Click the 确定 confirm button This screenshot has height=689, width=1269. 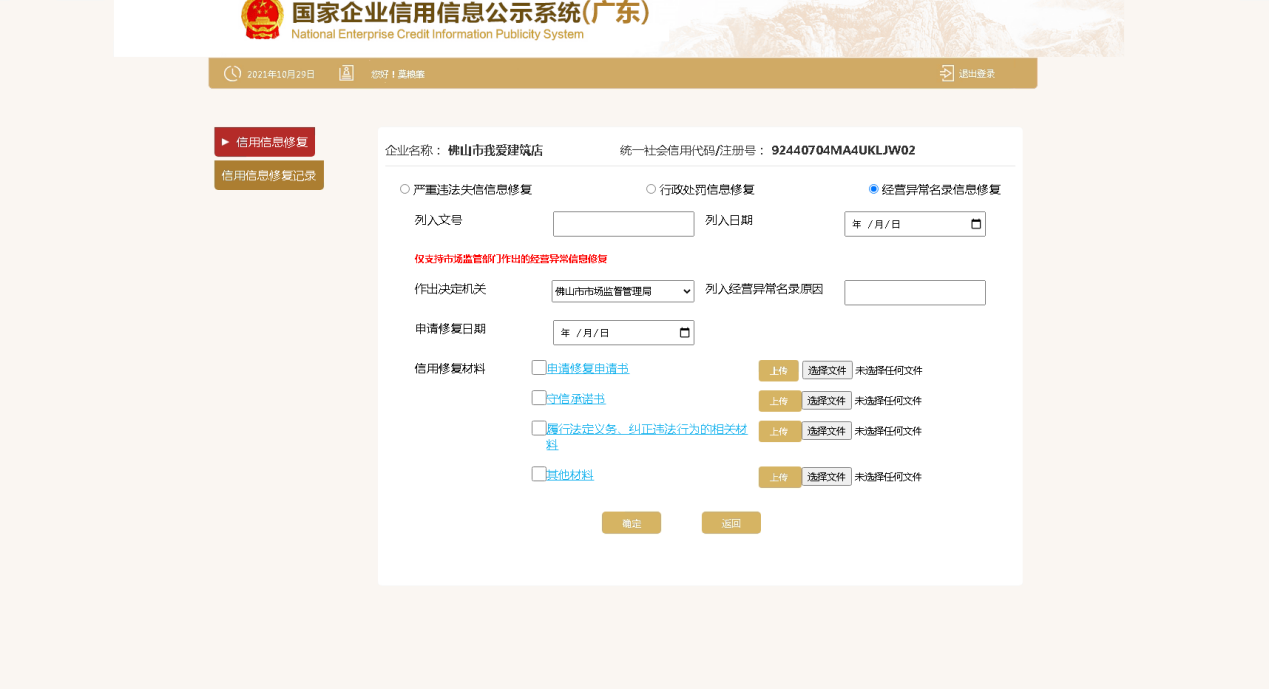pos(631,523)
